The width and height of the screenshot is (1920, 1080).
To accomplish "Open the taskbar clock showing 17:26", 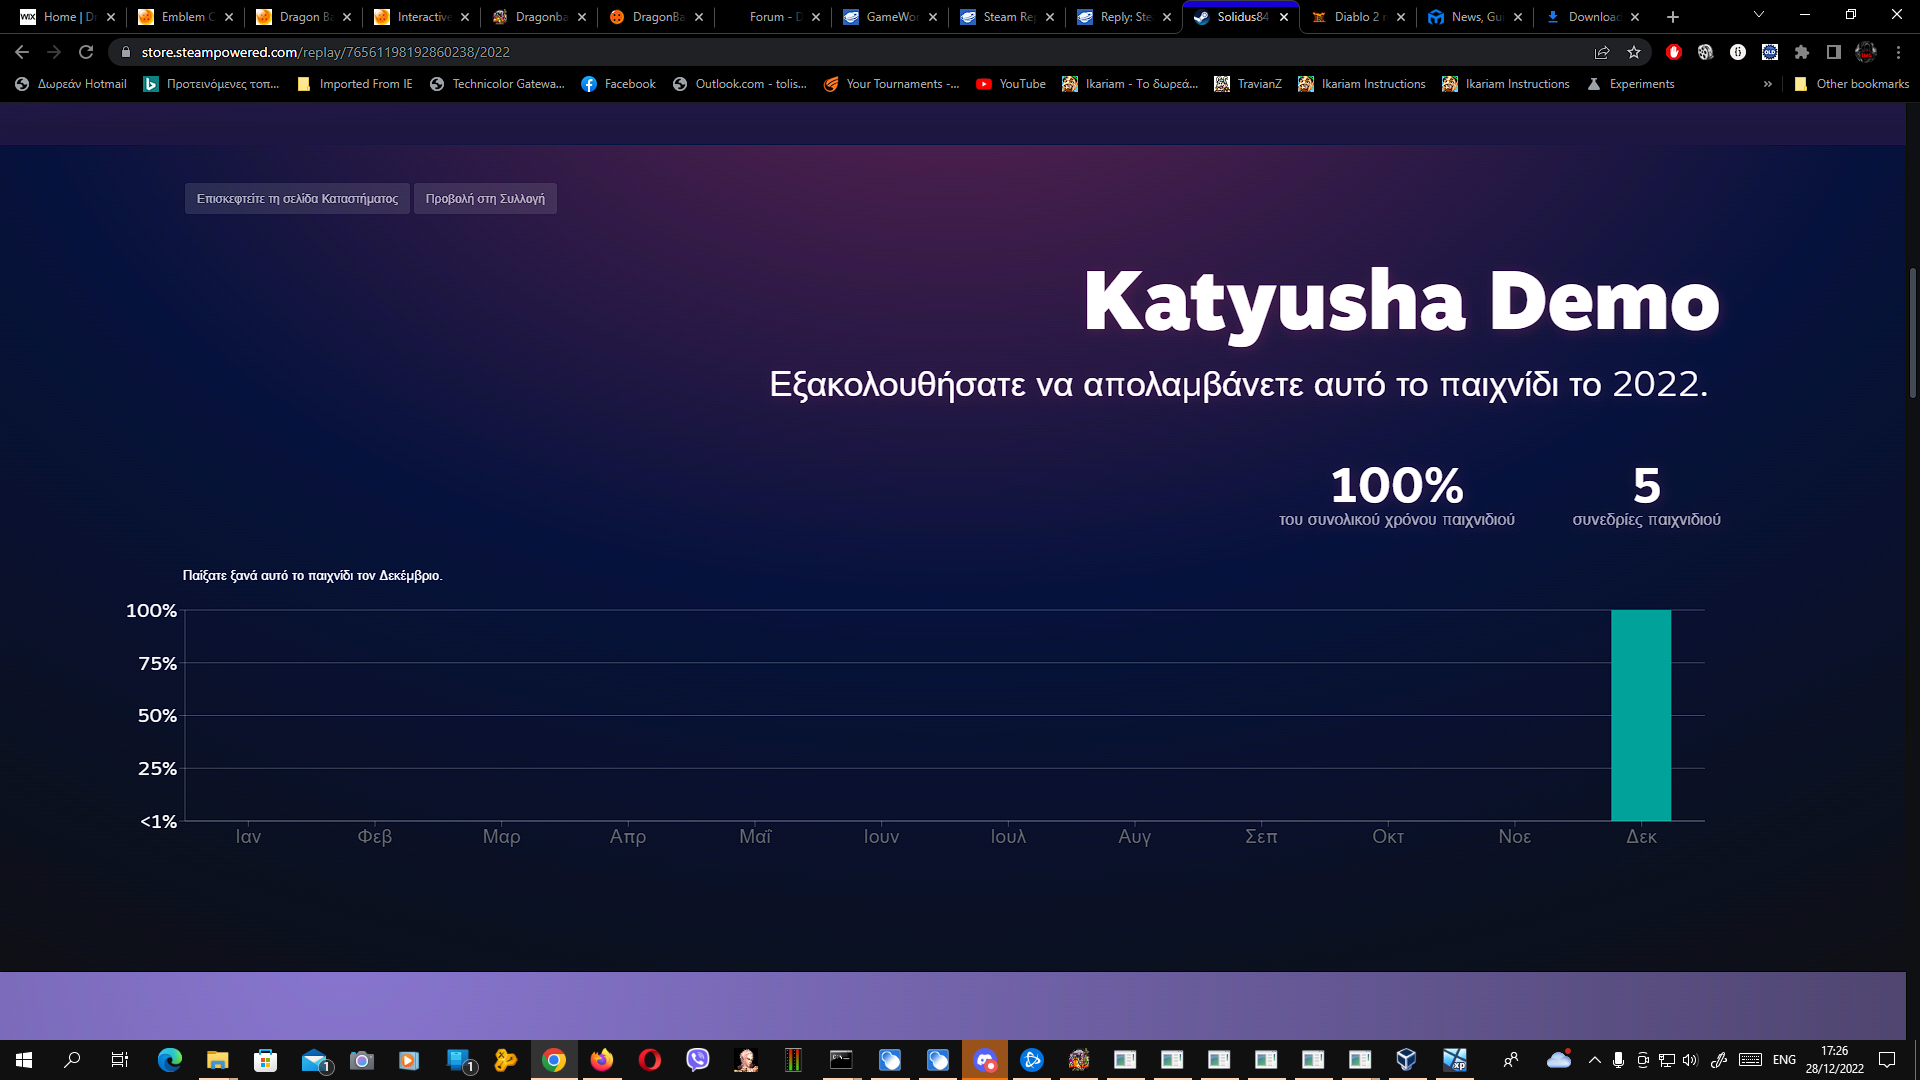I will click(1834, 1060).
